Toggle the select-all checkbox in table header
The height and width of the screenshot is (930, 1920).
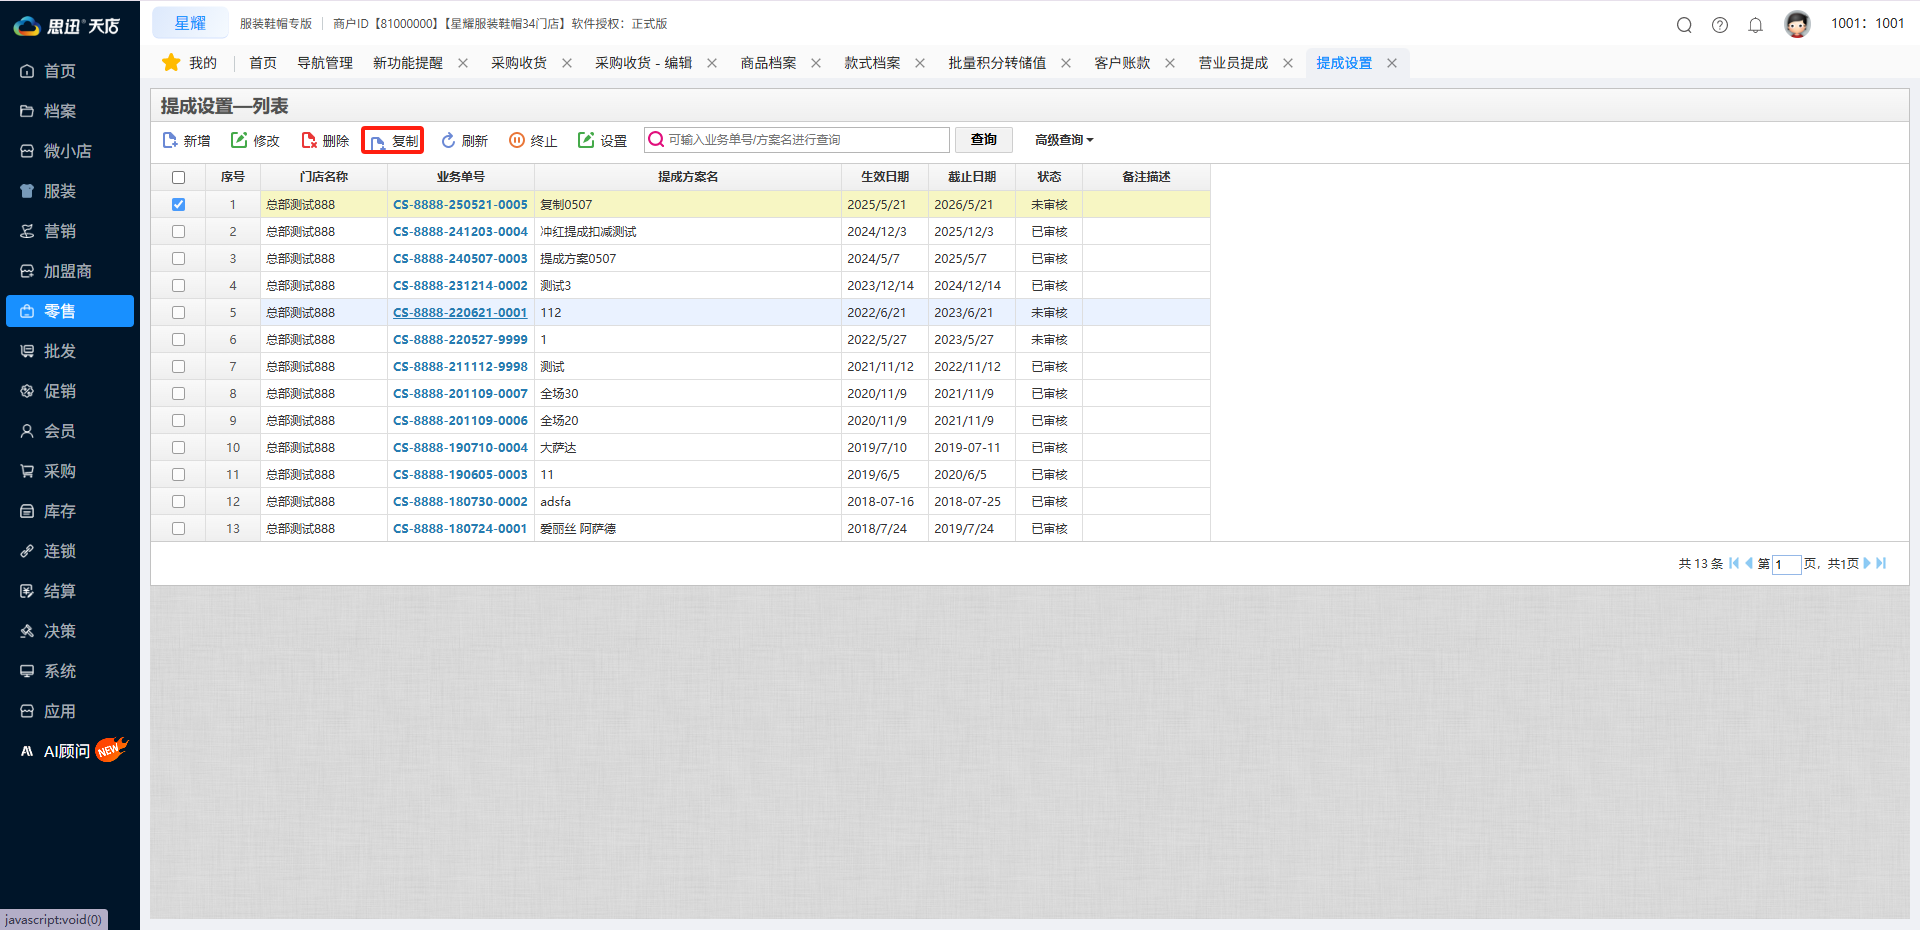pos(178,177)
